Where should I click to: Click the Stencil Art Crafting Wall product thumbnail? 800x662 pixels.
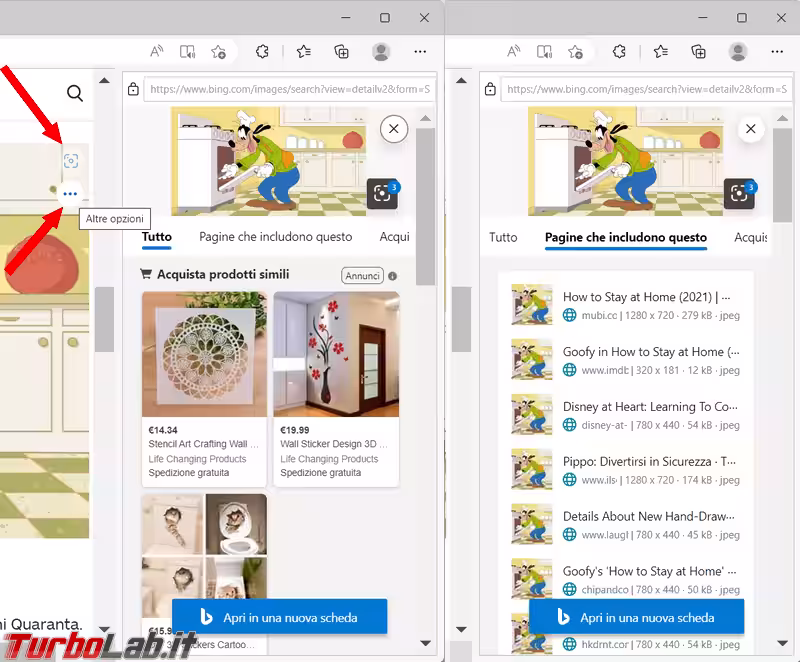(204, 354)
